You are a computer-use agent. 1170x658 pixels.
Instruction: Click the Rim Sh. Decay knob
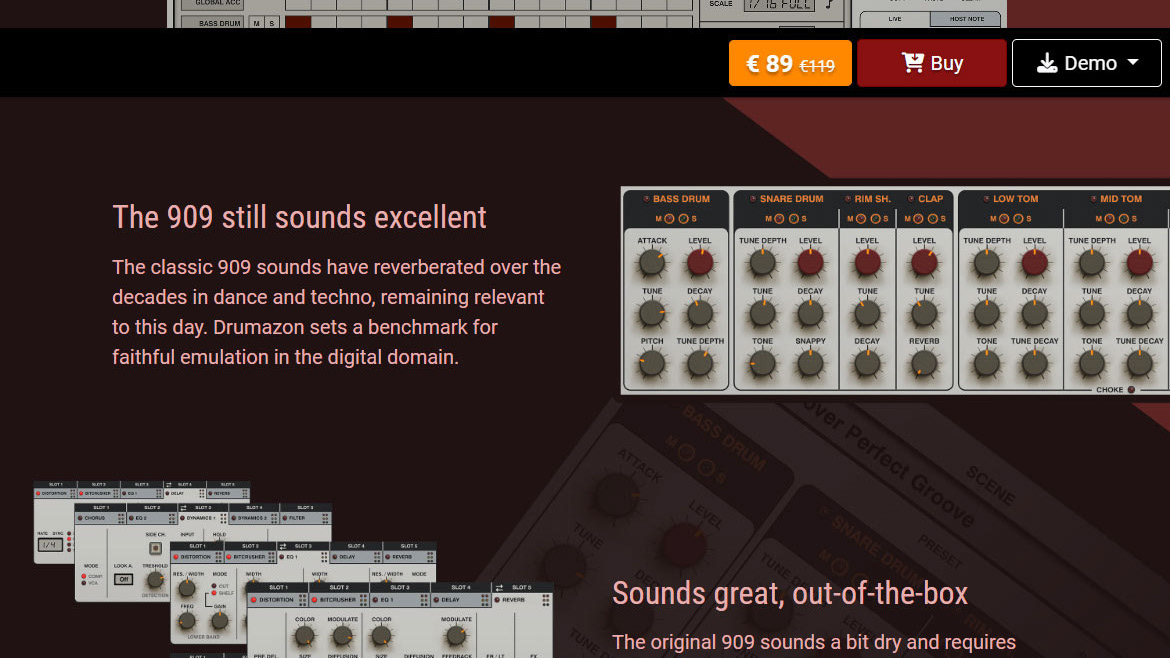867,364
